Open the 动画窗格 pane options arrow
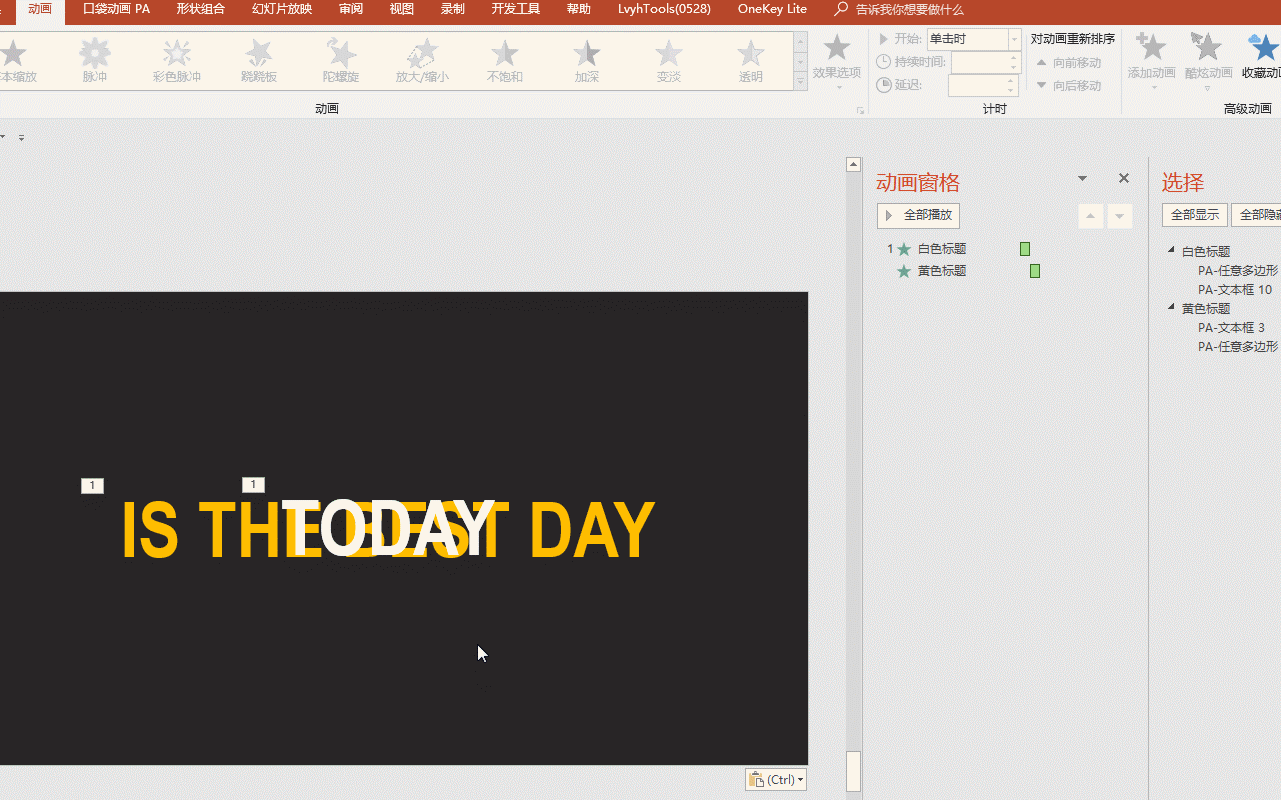 (1082, 179)
